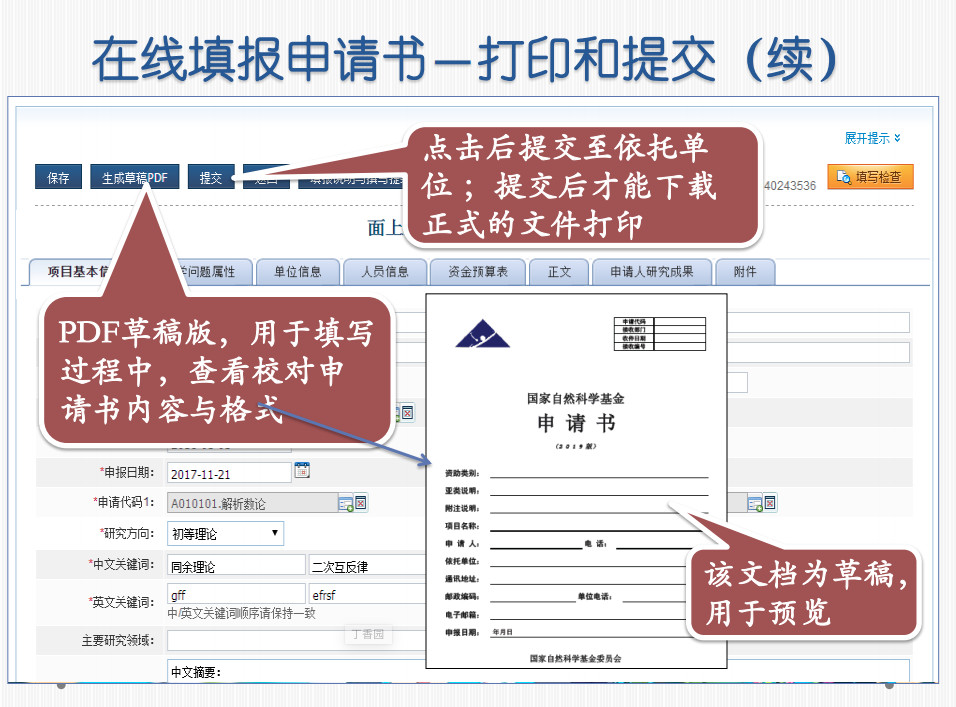Select the 资金预算表 tab
Image resolution: width=956 pixels, height=707 pixels.
click(x=478, y=272)
